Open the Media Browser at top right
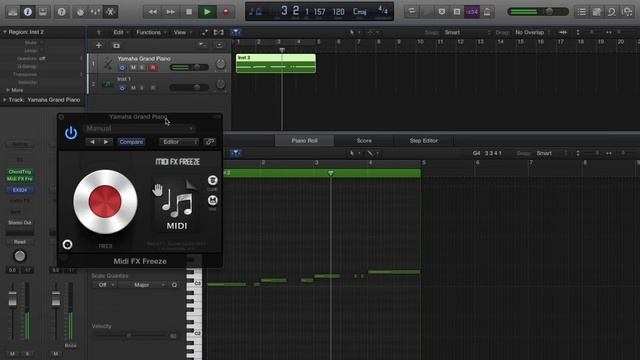 [627, 12]
